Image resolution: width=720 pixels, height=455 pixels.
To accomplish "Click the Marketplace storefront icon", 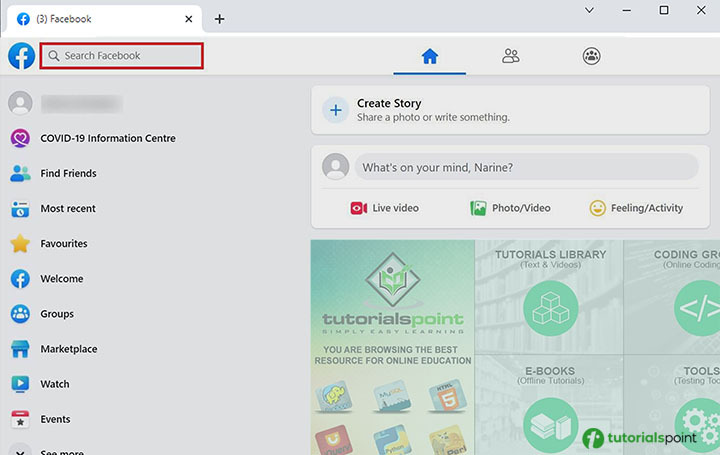I will click(20, 349).
